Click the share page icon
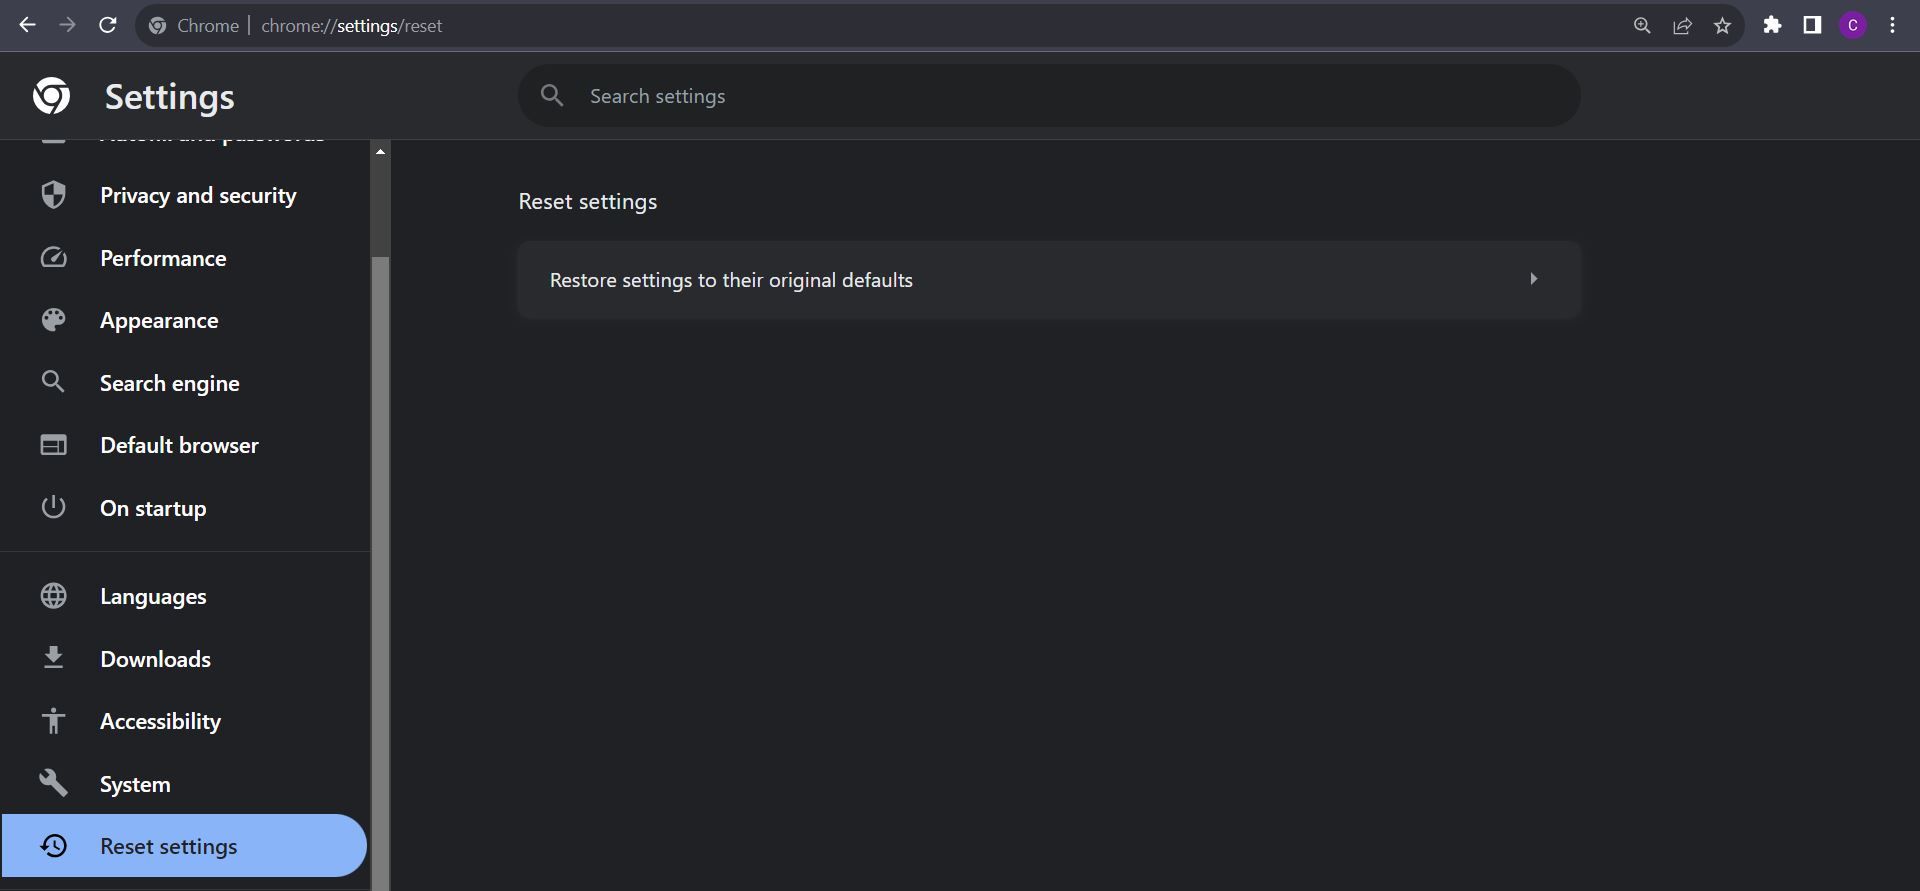 (1682, 26)
